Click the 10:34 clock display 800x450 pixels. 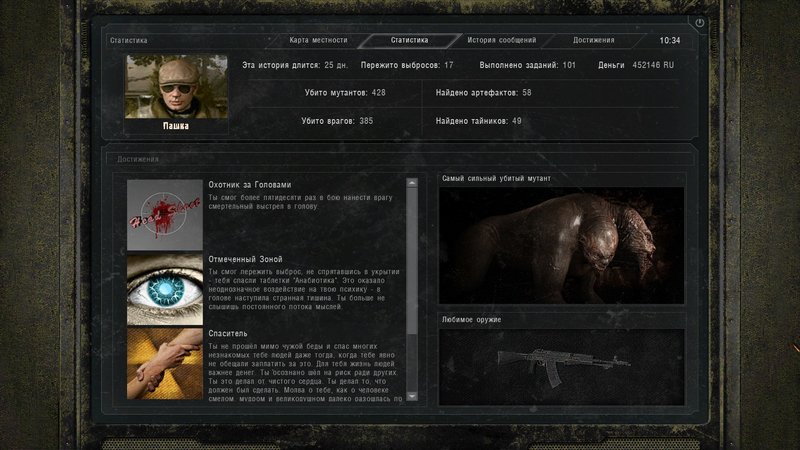670,41
